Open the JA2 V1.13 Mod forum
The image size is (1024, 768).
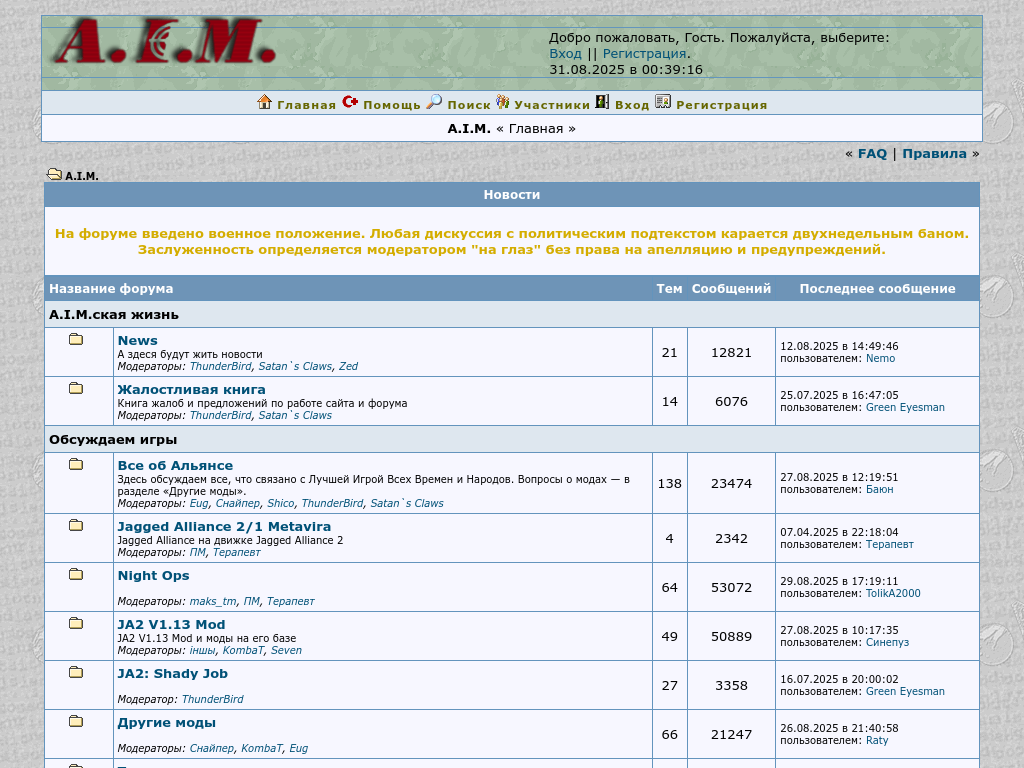[171, 625]
